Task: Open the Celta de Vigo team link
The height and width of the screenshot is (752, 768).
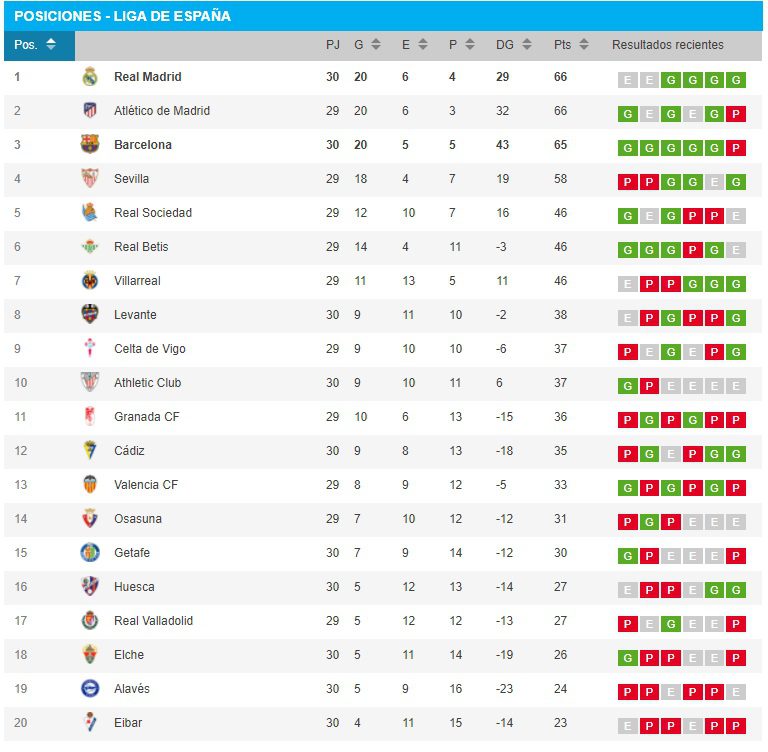Action: pyautogui.click(x=149, y=349)
